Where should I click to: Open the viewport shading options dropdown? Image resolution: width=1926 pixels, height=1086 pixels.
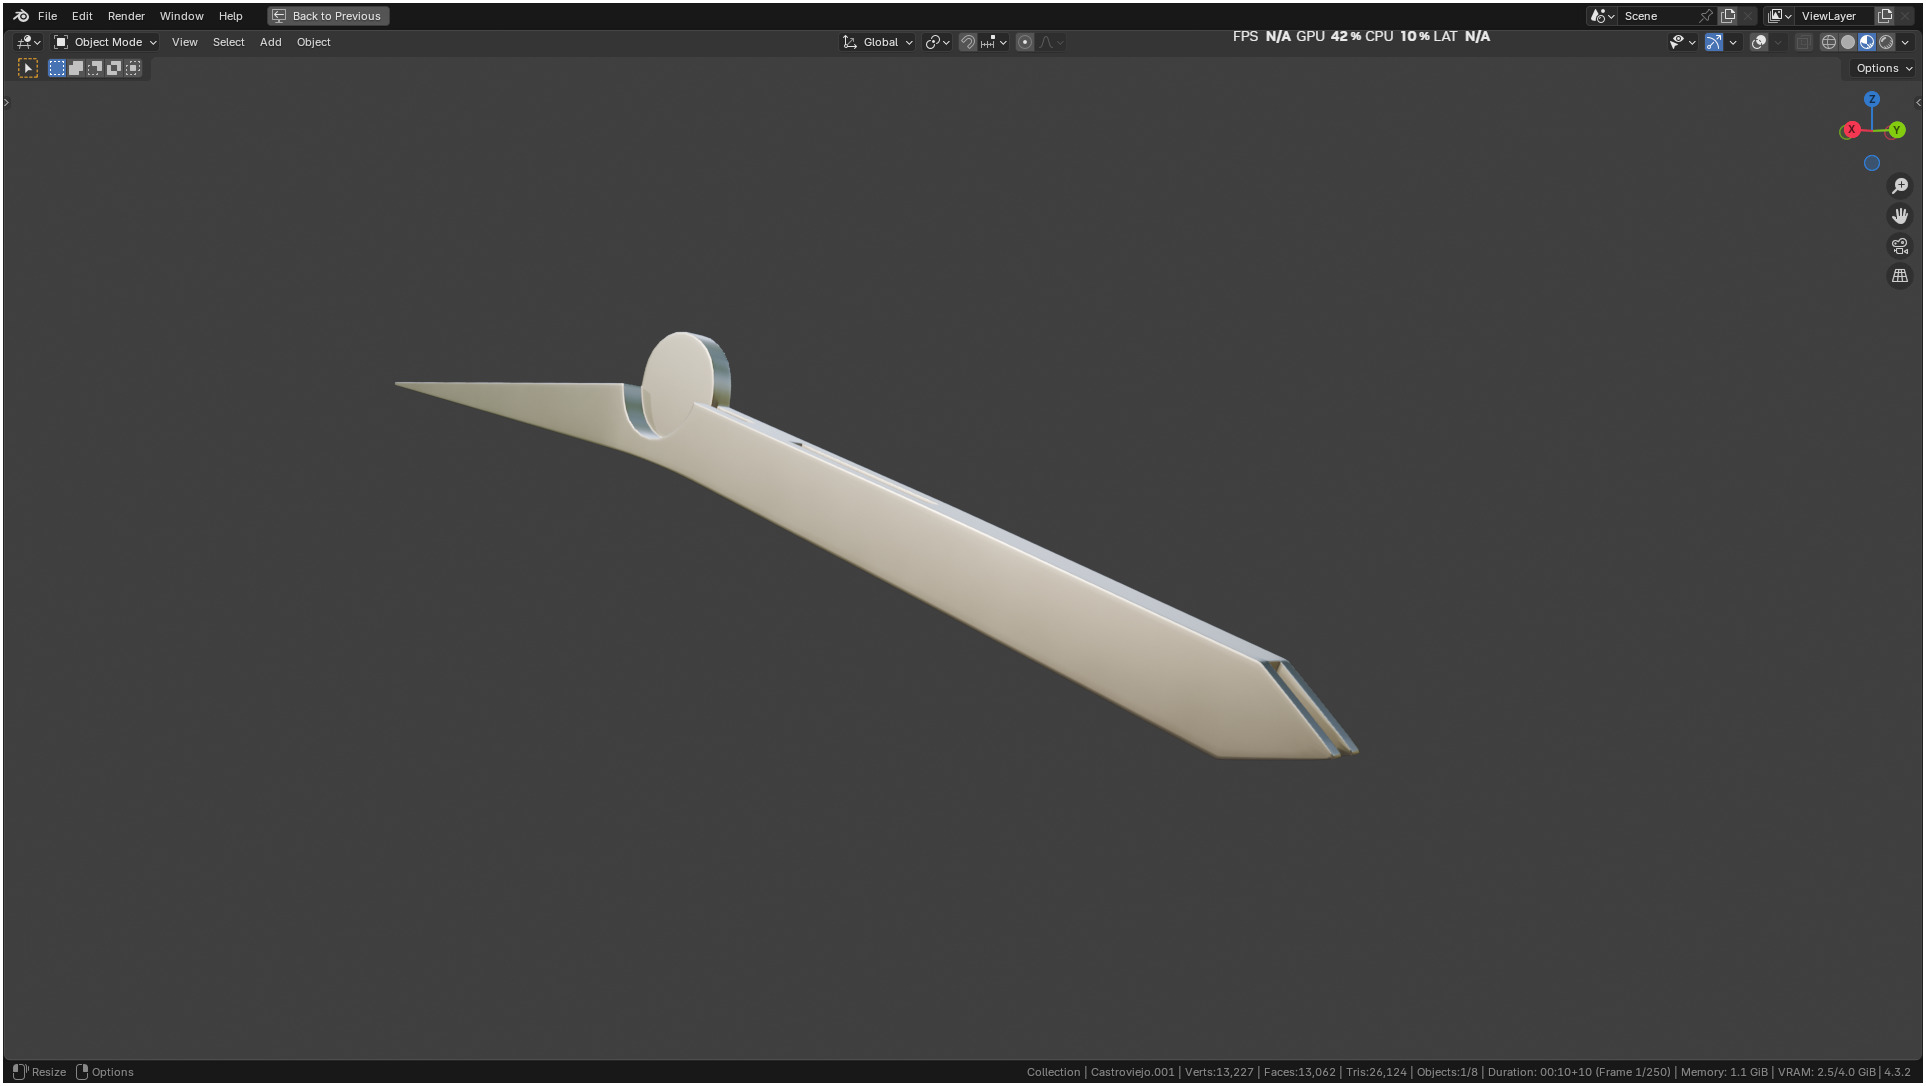1905,42
